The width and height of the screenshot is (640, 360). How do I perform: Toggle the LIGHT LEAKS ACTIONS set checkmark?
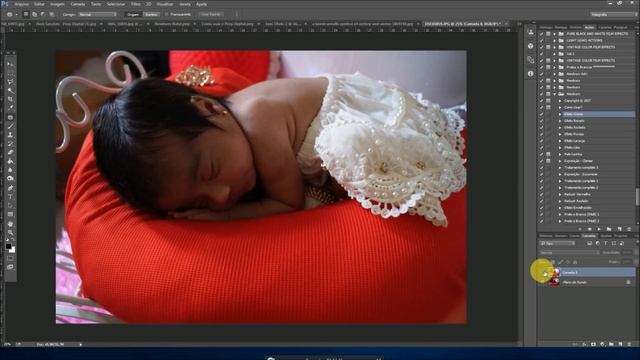(542, 40)
